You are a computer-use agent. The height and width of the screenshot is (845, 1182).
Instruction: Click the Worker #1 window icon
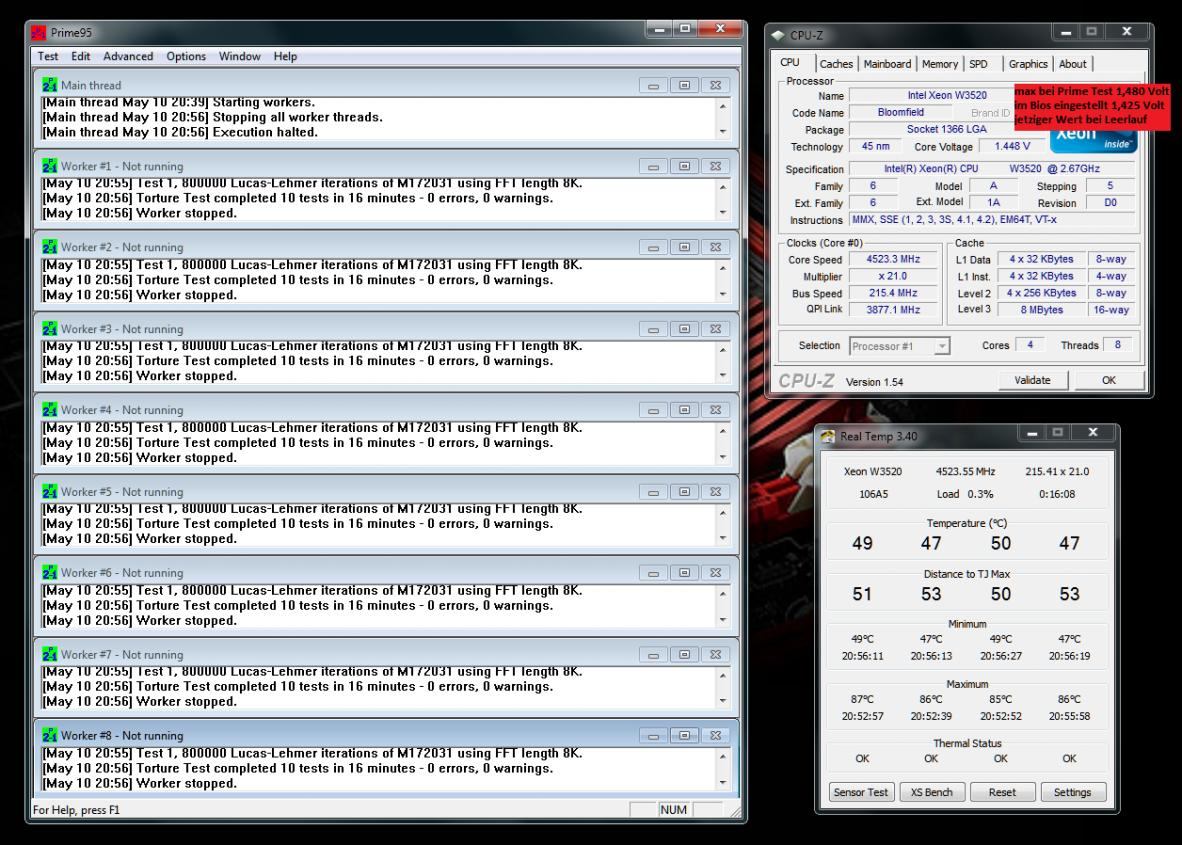pos(50,166)
